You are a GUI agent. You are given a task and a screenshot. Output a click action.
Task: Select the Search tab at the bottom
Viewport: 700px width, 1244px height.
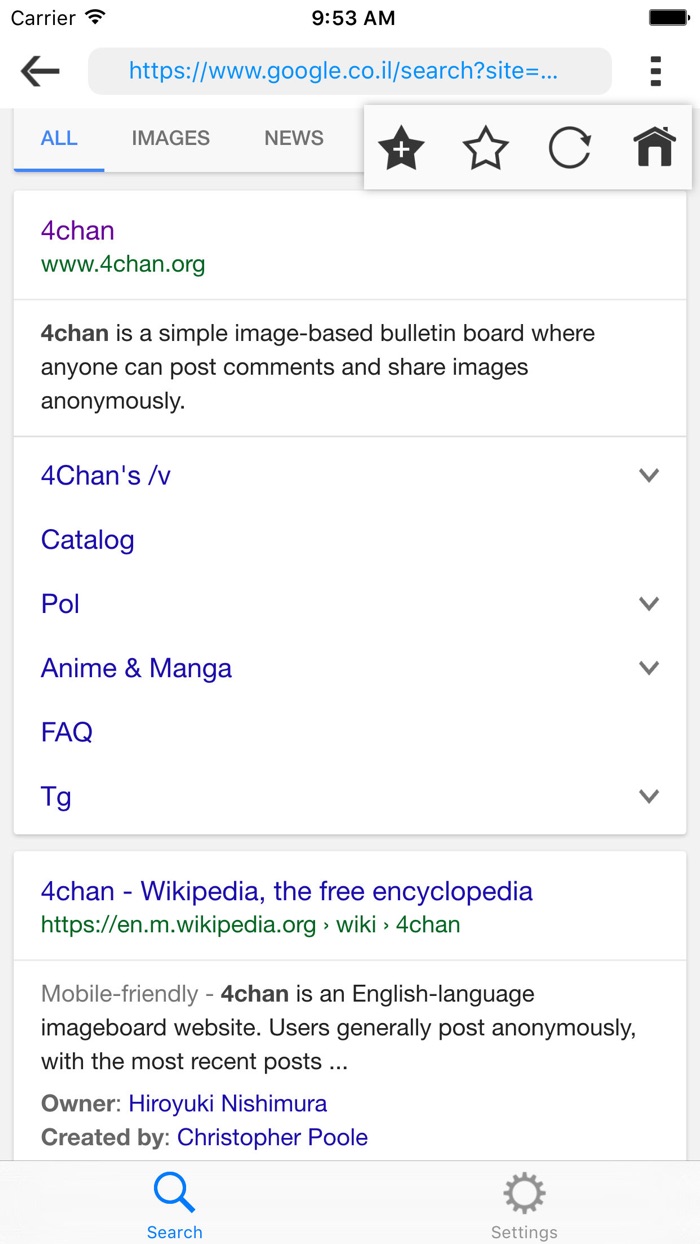click(x=174, y=1201)
